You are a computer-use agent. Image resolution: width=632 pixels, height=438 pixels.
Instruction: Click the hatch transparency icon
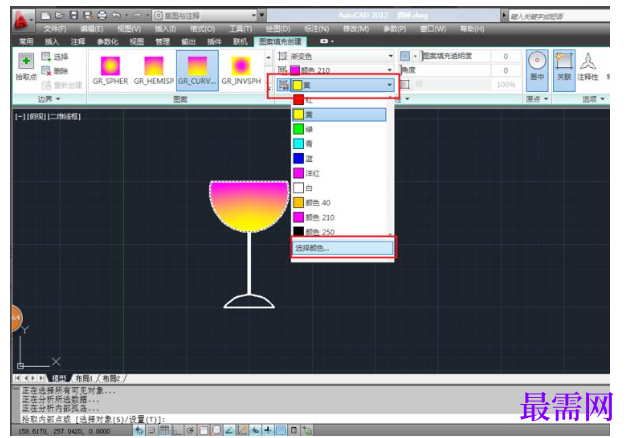coord(405,56)
